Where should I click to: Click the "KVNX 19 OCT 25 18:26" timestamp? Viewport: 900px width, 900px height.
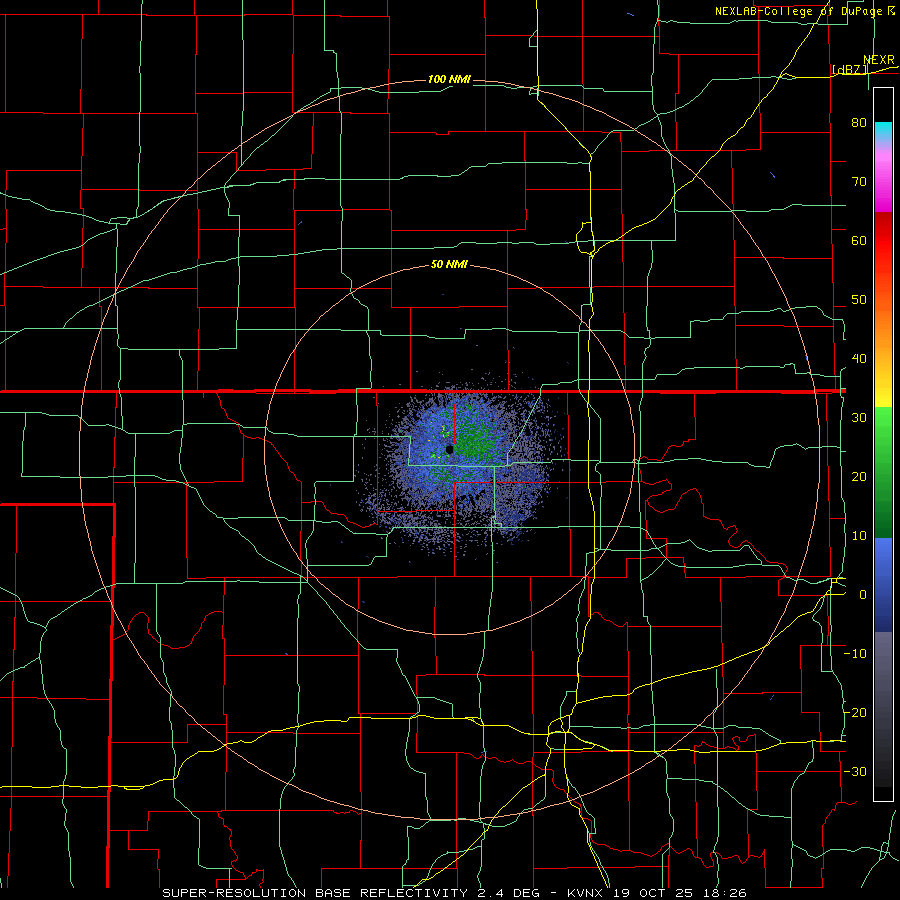(x=657, y=893)
